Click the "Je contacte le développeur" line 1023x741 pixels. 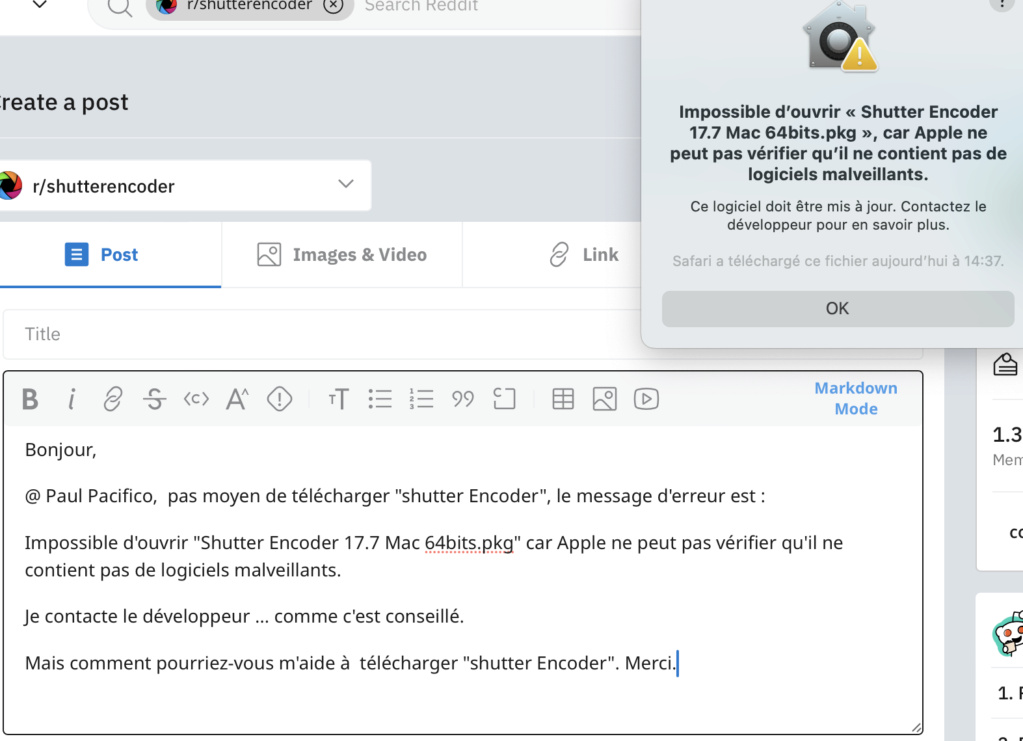click(244, 616)
